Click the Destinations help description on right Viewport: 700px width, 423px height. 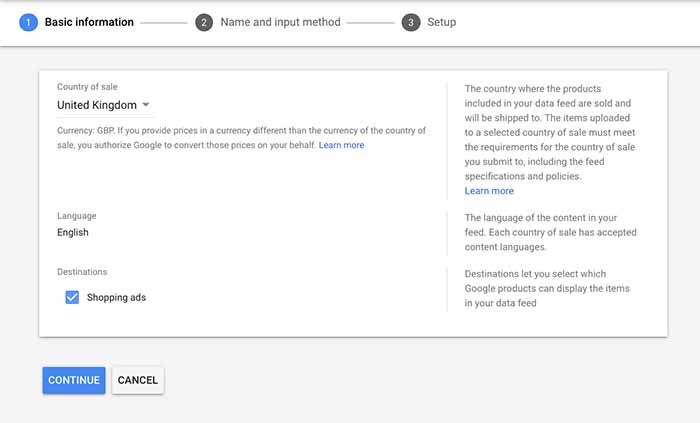point(550,288)
